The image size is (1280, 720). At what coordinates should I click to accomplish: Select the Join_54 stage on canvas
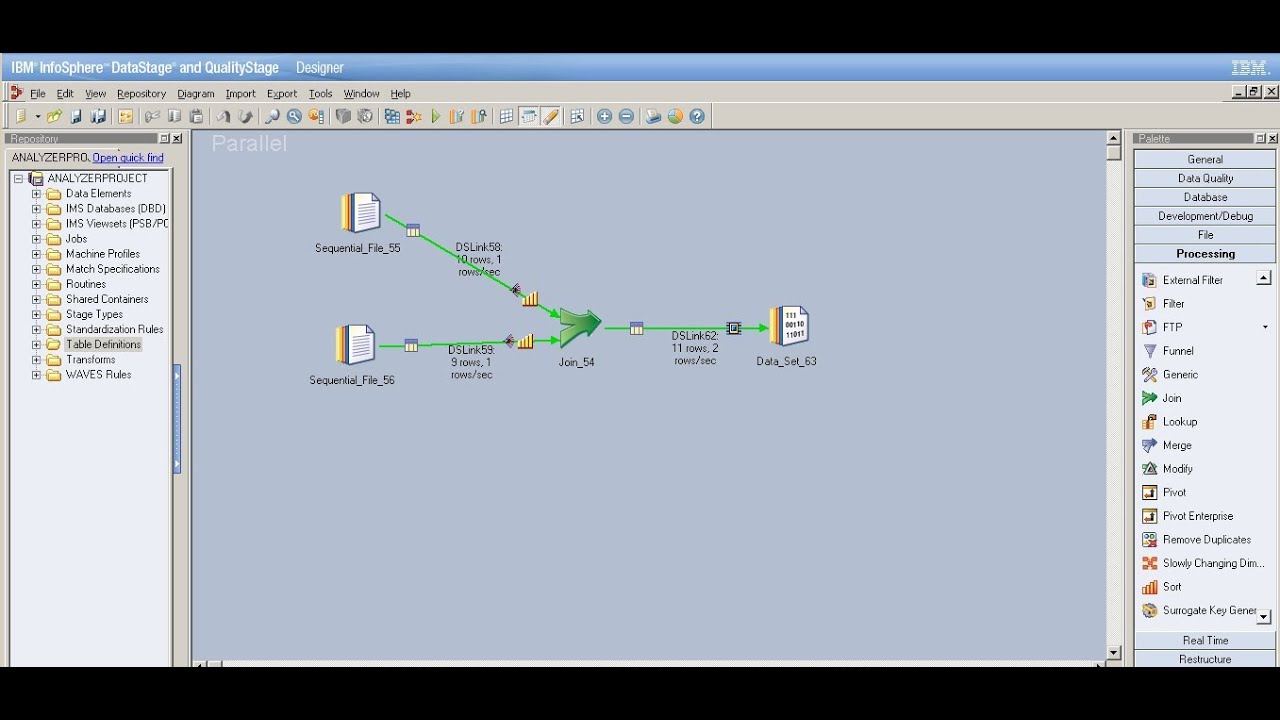(579, 327)
